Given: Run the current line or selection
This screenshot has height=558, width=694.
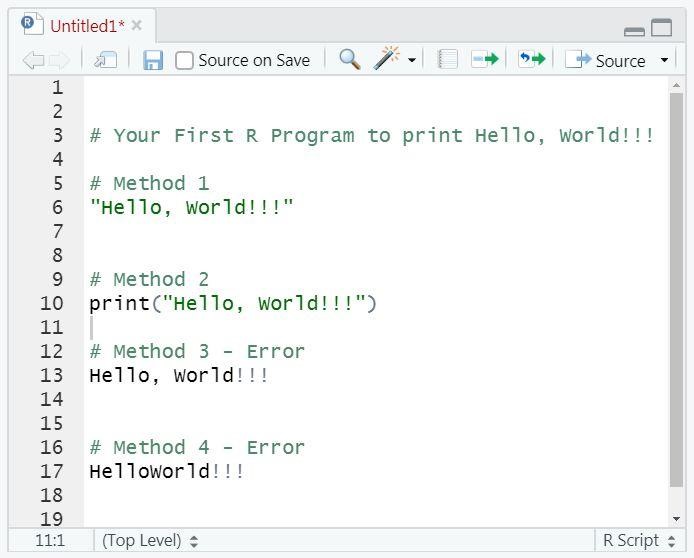Looking at the screenshot, I should pyautogui.click(x=485, y=59).
